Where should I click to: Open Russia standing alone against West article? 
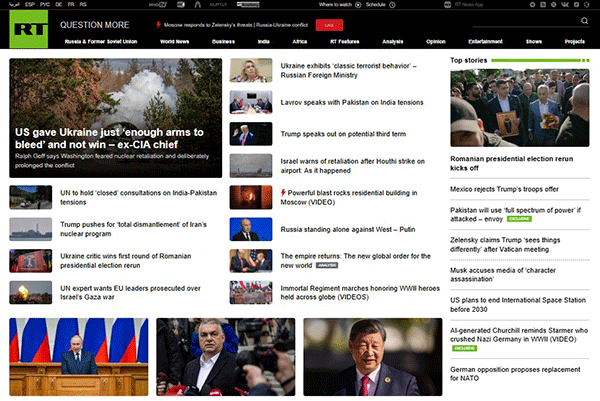point(347,229)
